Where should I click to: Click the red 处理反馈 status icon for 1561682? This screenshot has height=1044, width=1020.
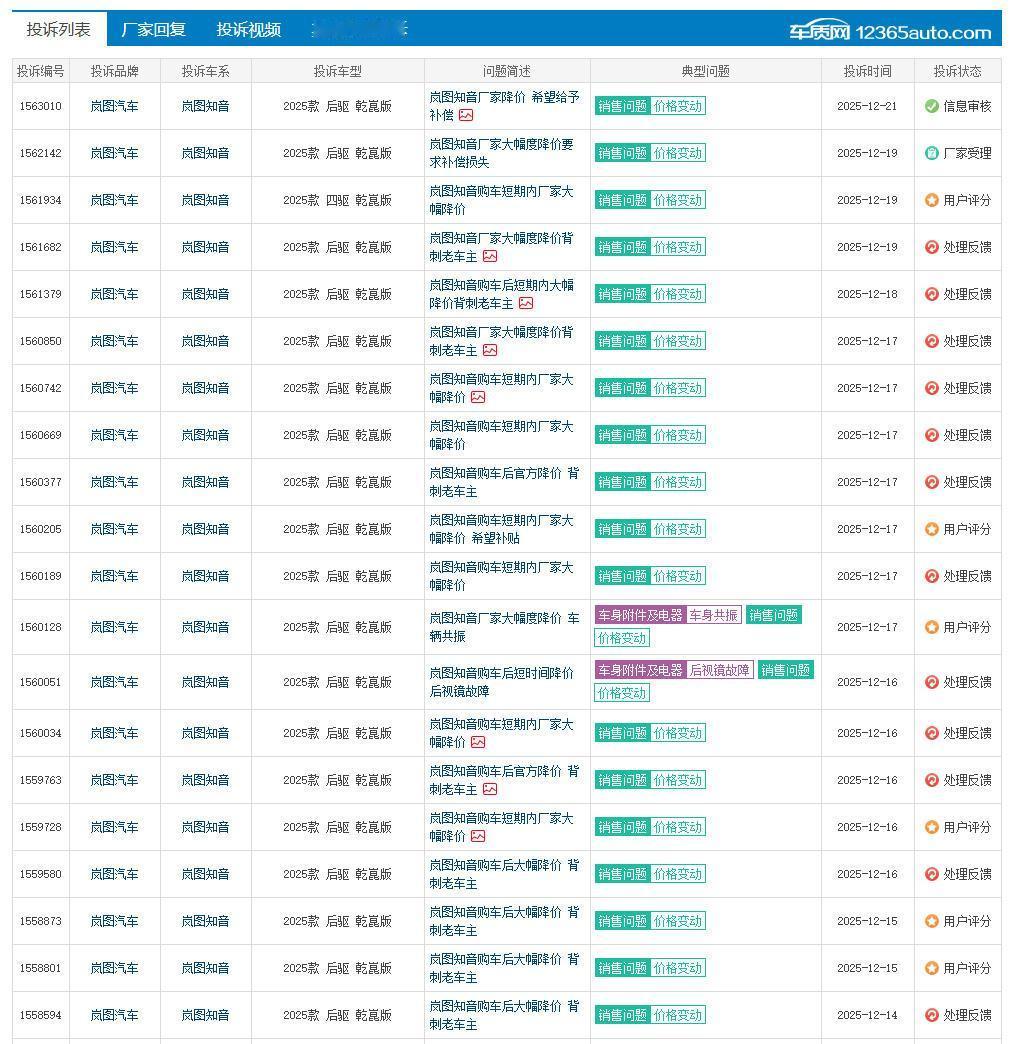pyautogui.click(x=931, y=247)
